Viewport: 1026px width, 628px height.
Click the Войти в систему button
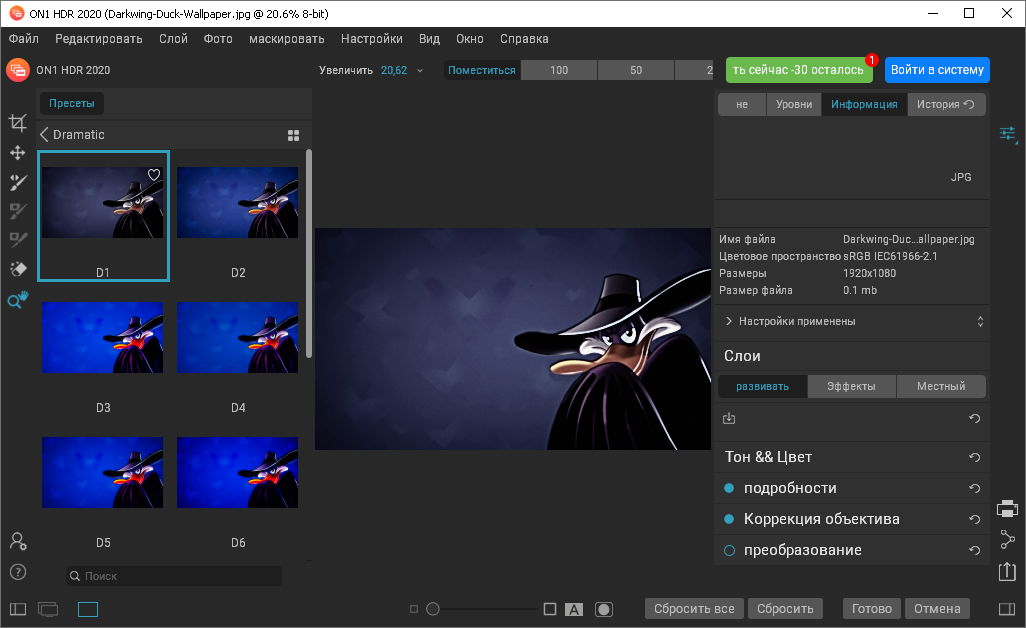point(937,70)
